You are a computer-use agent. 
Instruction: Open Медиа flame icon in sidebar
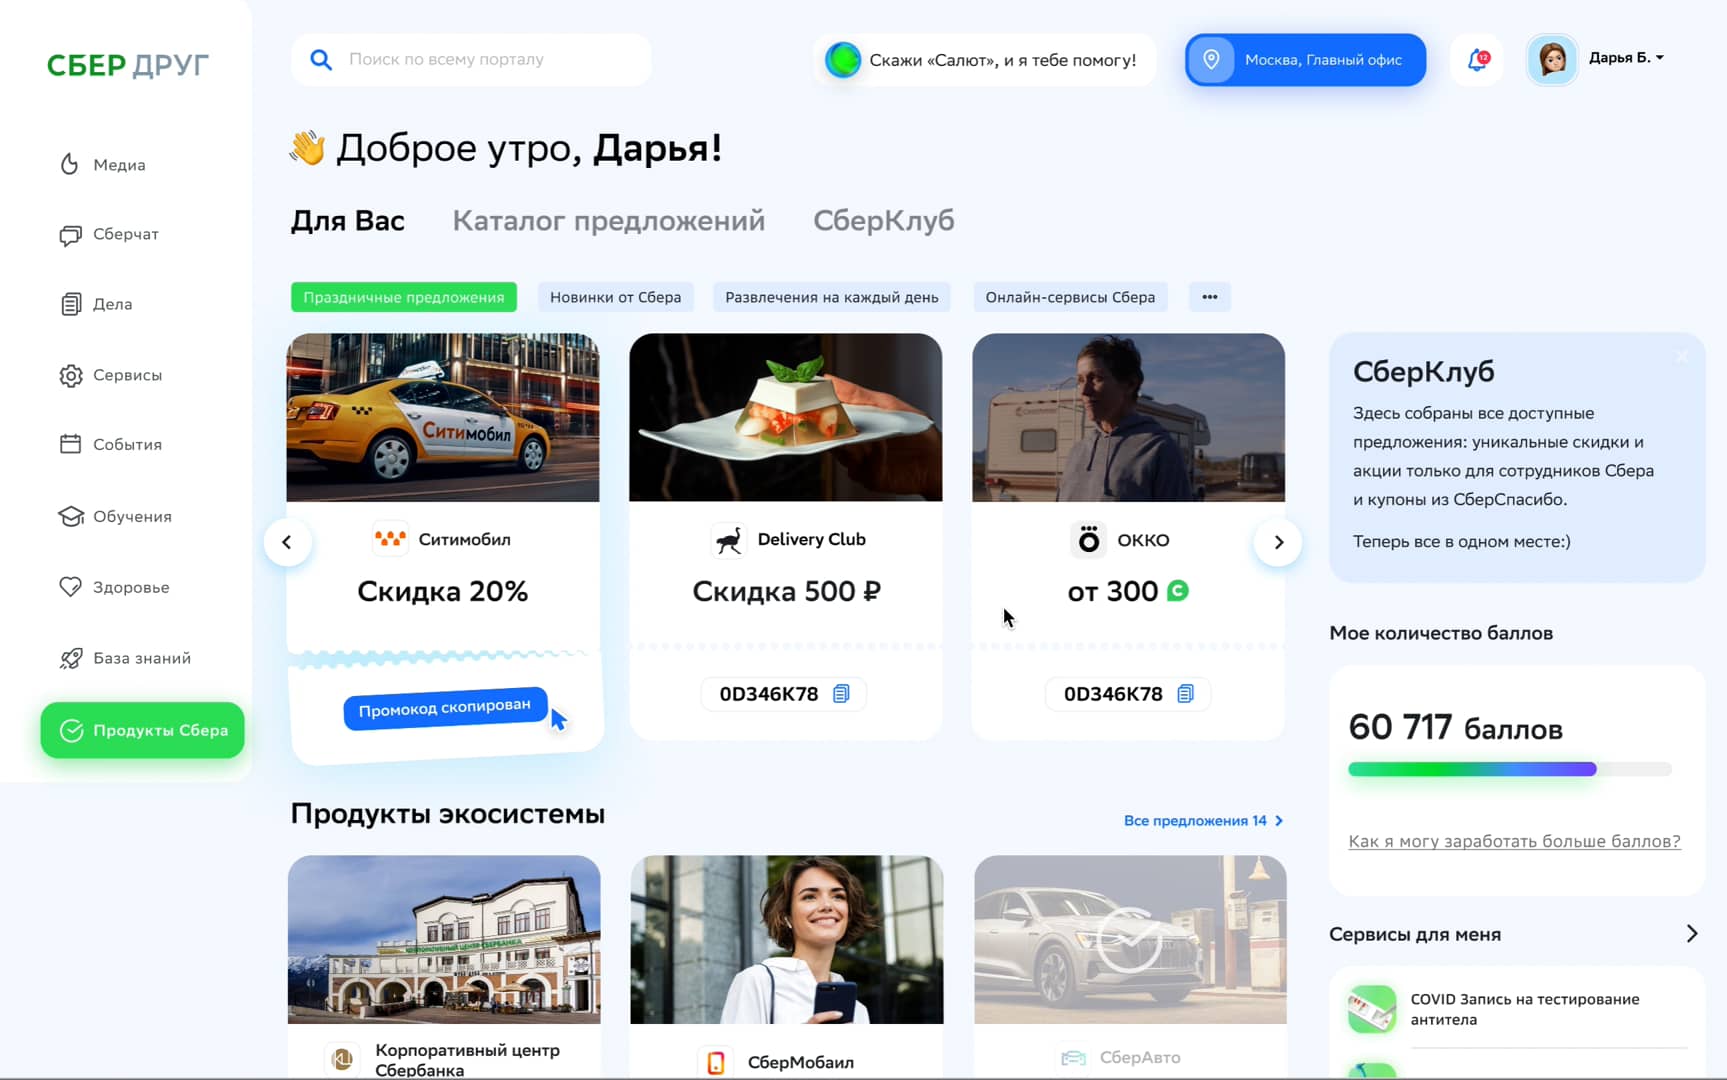69,164
